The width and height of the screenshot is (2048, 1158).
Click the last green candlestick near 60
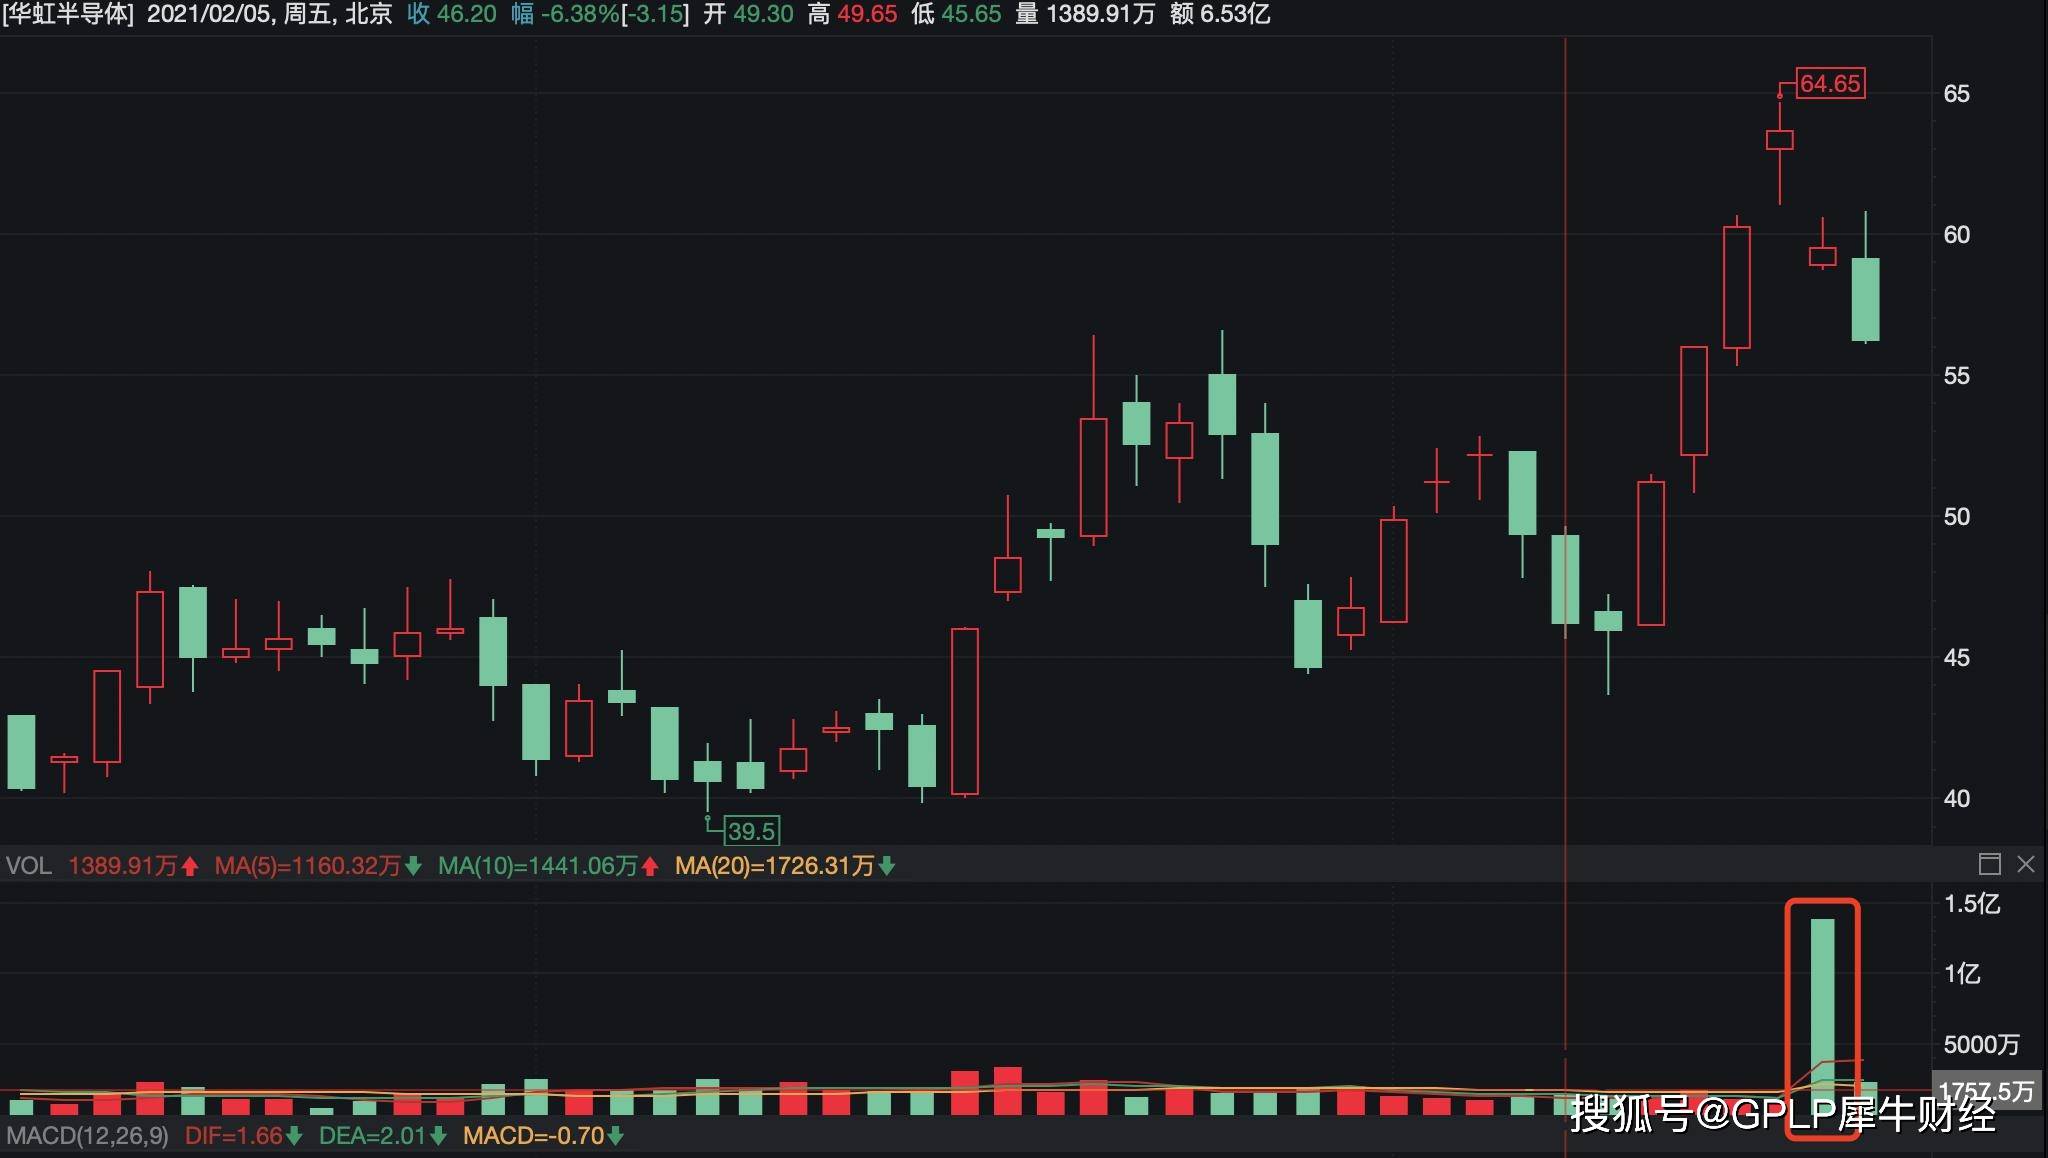coord(1865,299)
